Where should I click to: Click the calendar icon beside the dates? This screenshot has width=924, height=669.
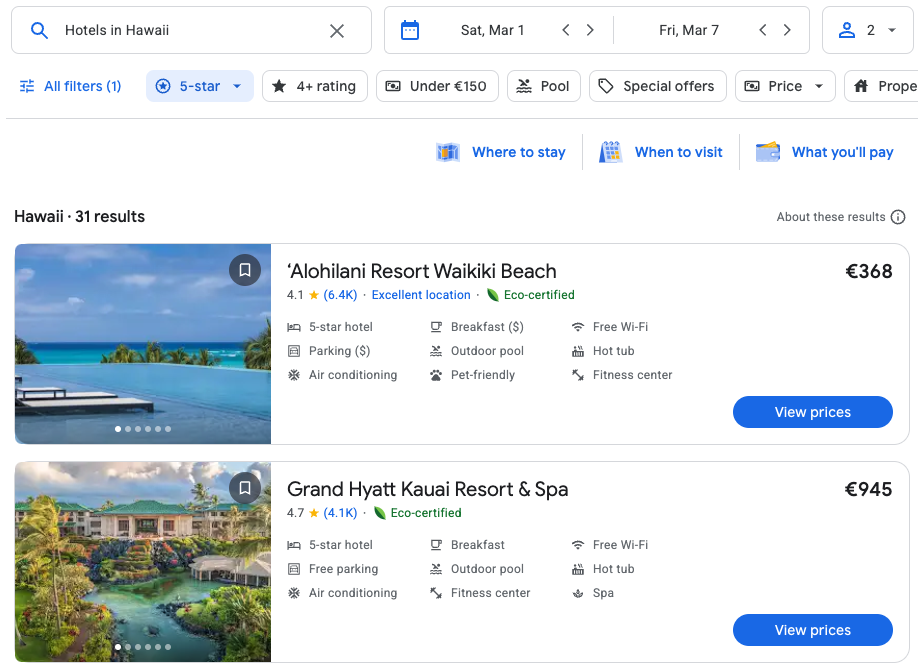[410, 30]
